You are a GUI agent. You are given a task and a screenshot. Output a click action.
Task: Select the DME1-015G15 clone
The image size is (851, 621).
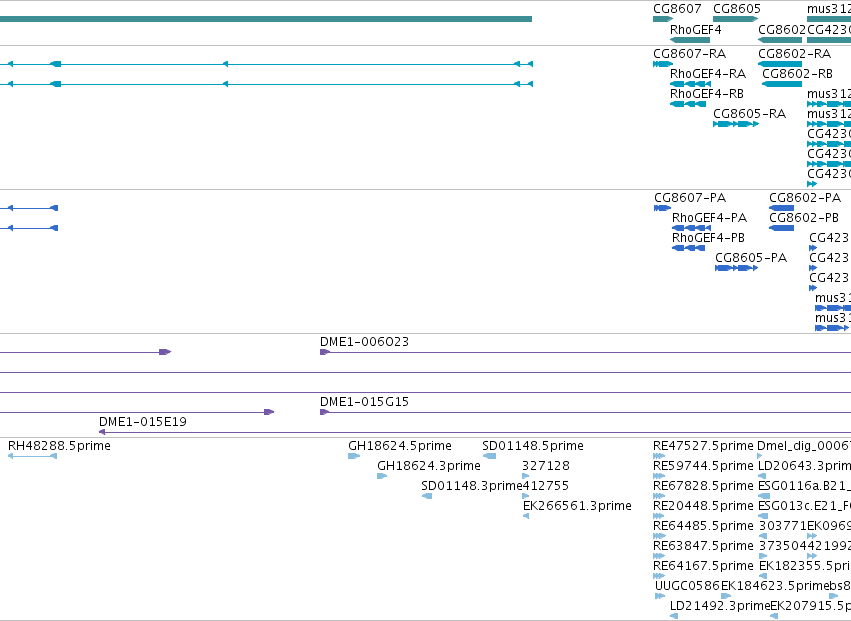coord(364,402)
